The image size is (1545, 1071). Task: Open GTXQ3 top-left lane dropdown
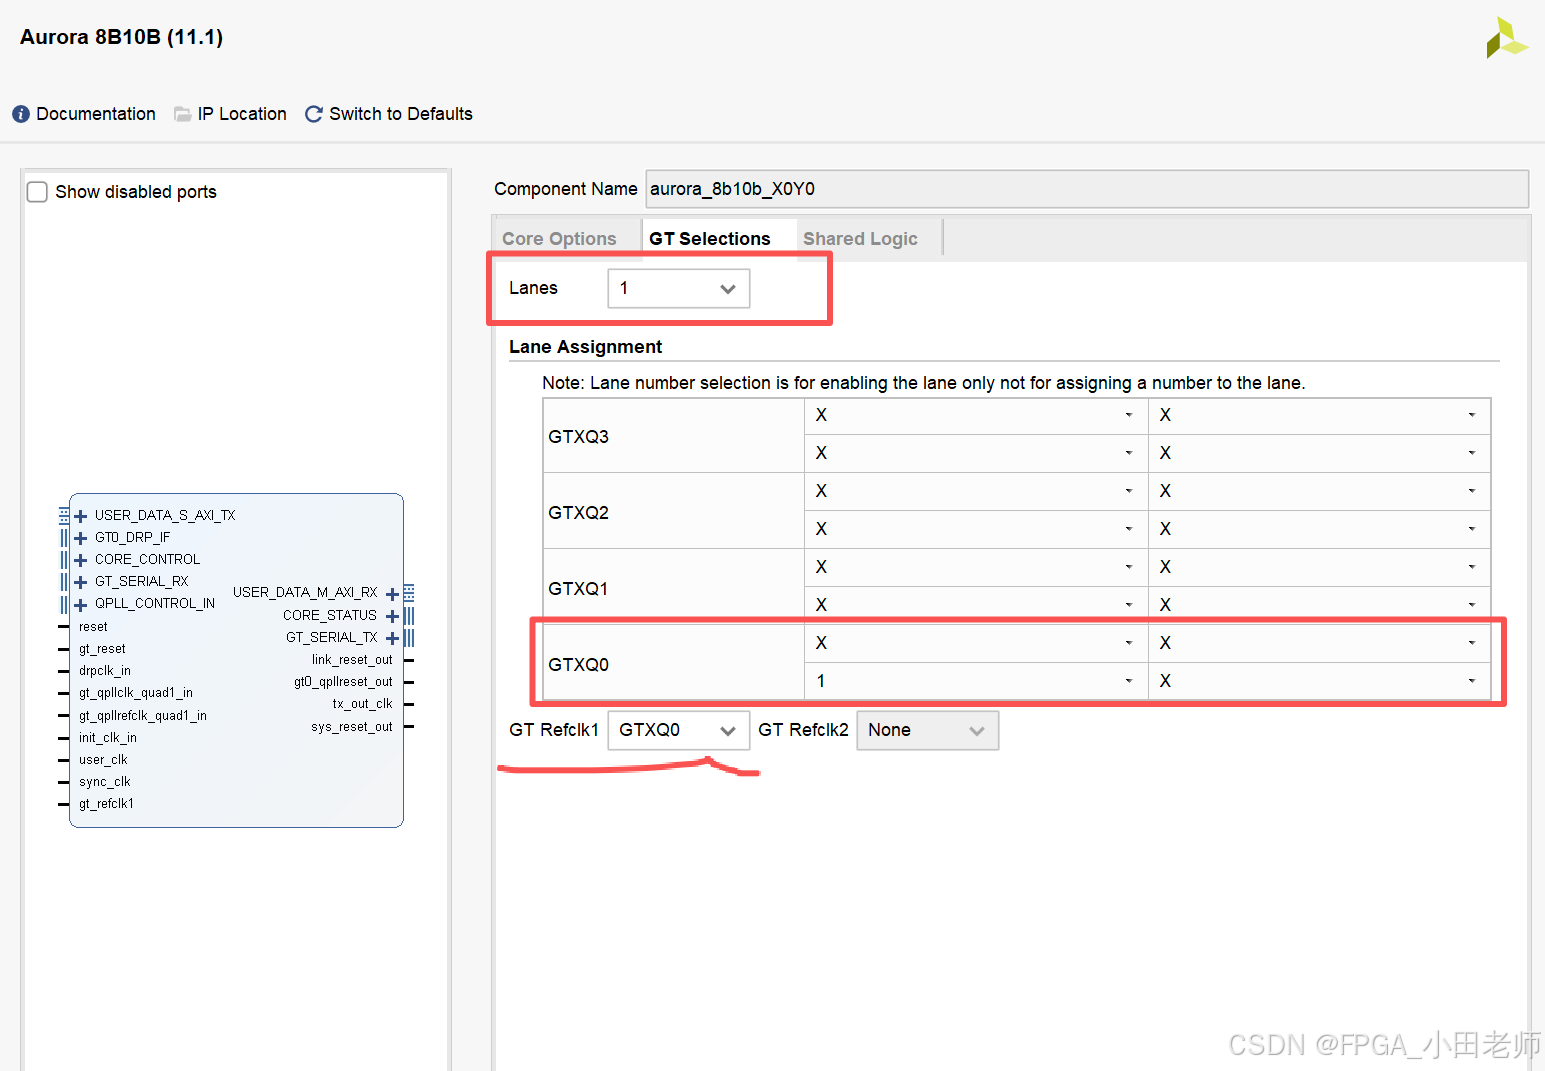click(x=976, y=415)
